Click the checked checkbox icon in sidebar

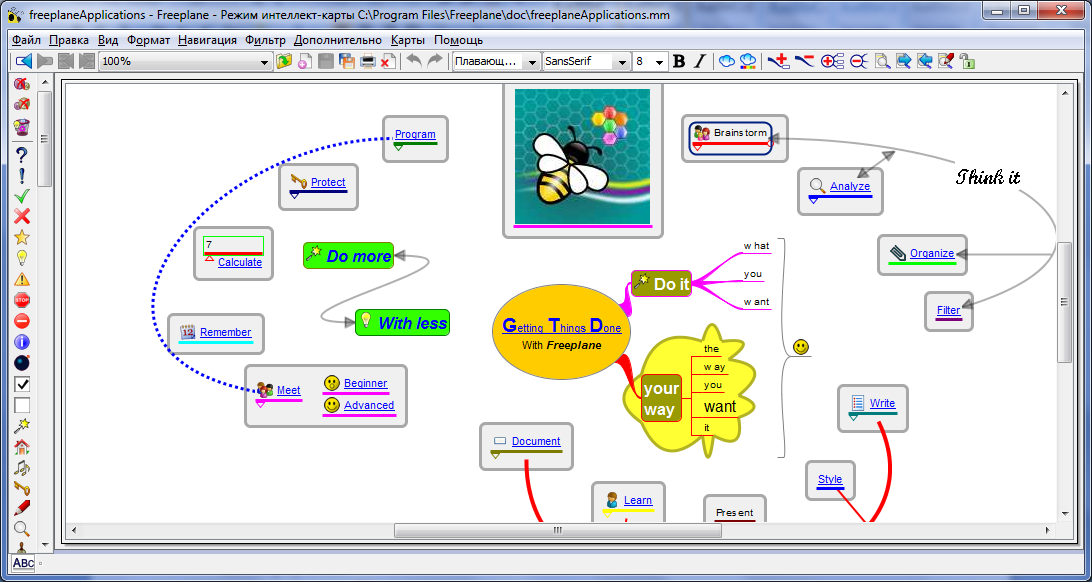pos(22,384)
